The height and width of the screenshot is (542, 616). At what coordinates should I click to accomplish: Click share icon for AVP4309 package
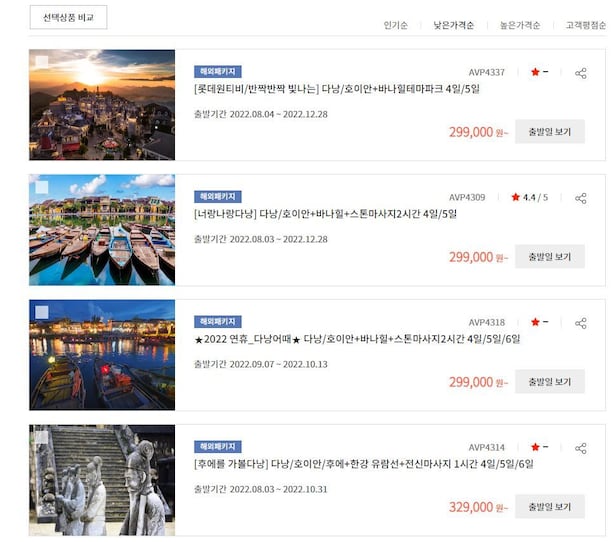pyautogui.click(x=581, y=198)
